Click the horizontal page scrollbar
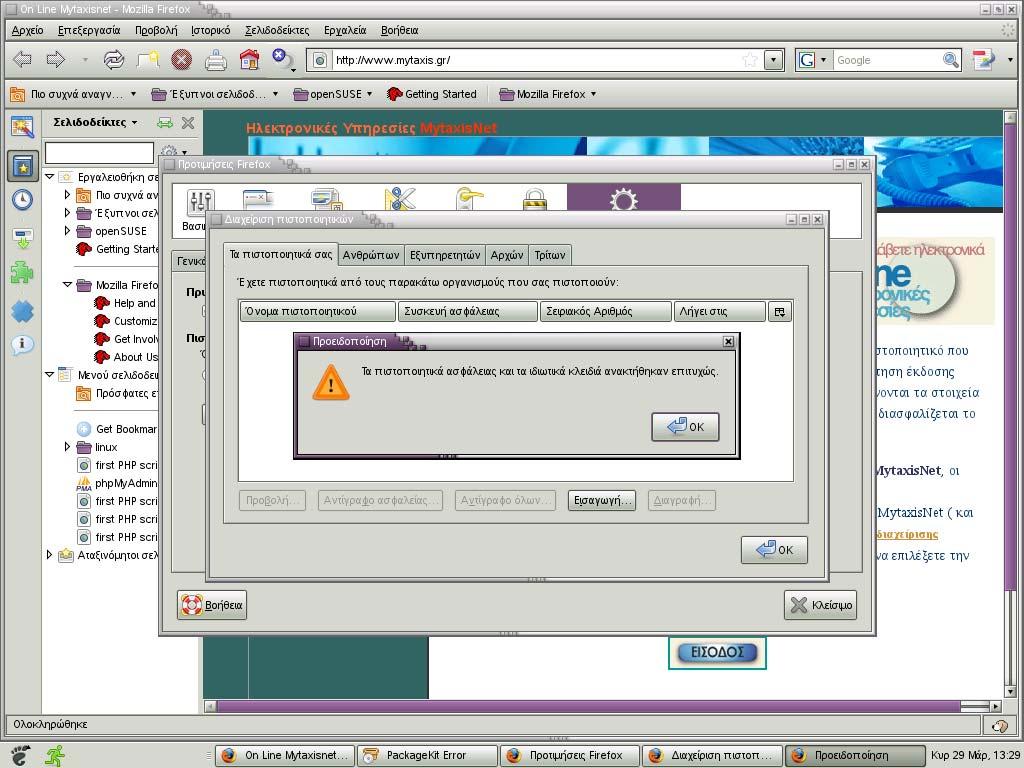This screenshot has height=768, width=1024. [x=588, y=706]
